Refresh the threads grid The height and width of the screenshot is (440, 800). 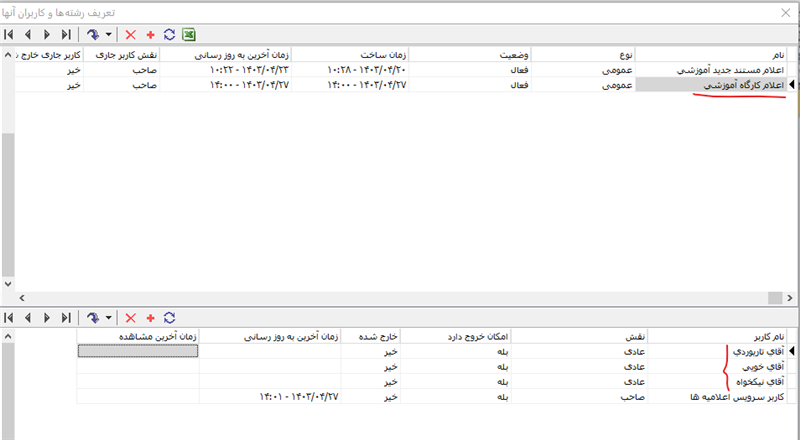point(169,34)
